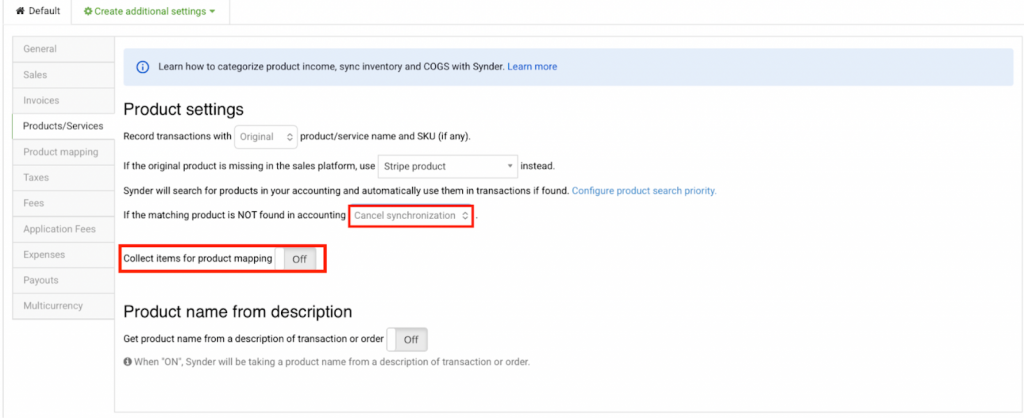
Task: Click the info icon in blue banner
Action: (142, 67)
